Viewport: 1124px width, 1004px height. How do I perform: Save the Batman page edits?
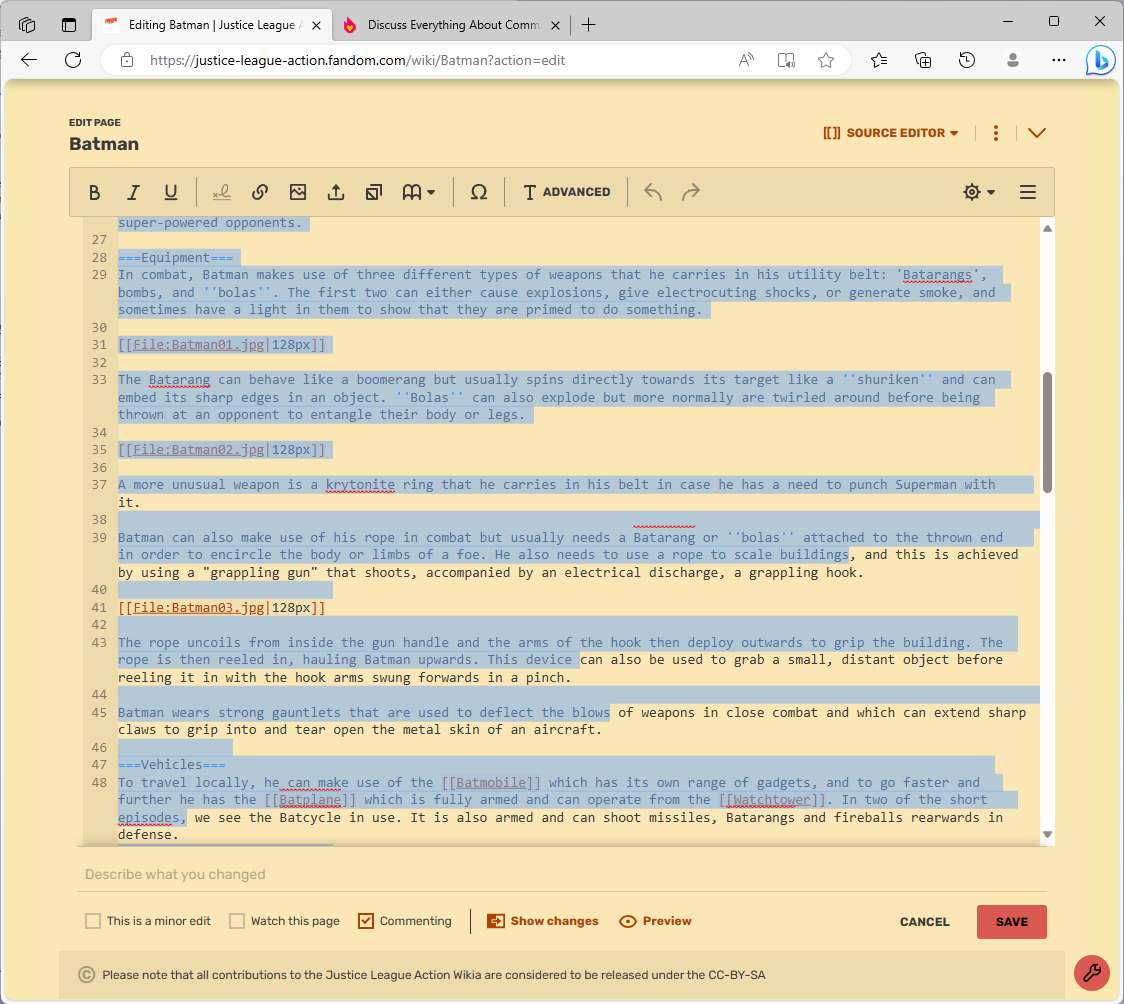1011,922
